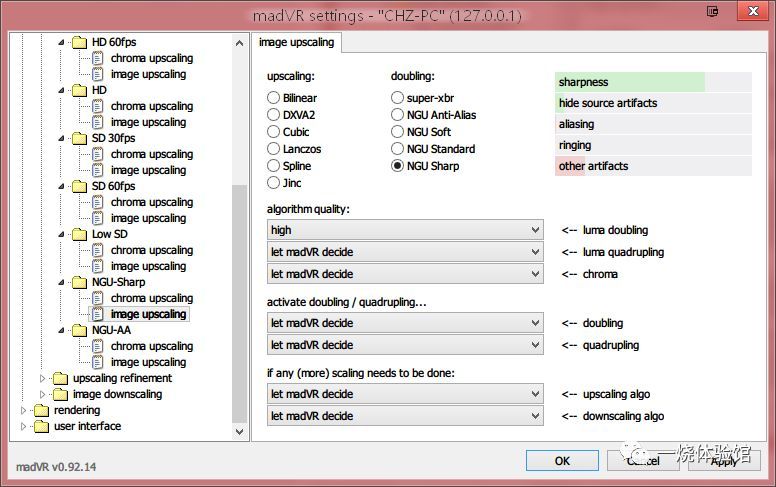Click chroma upscaling page icon under HD 60fps

coord(97,58)
